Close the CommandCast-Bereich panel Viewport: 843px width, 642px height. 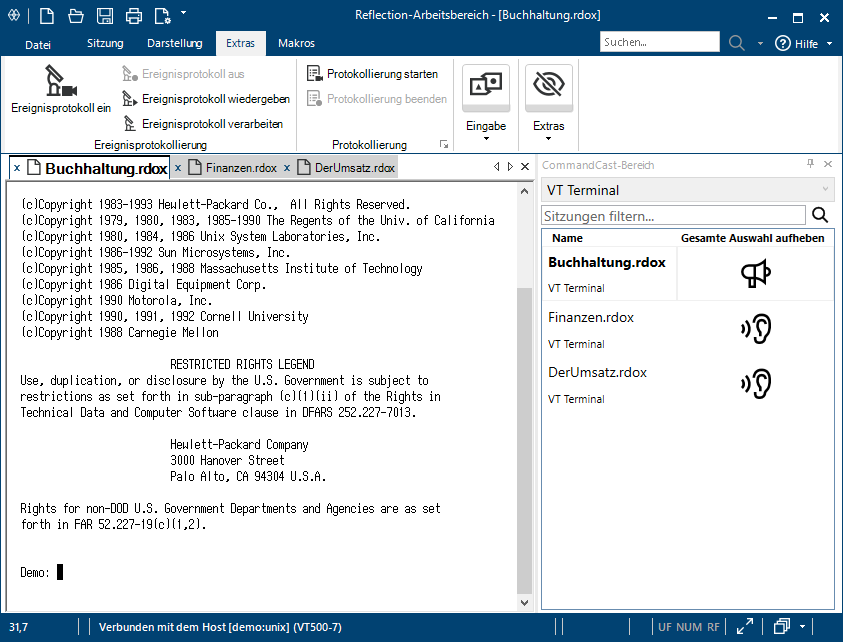click(x=828, y=163)
